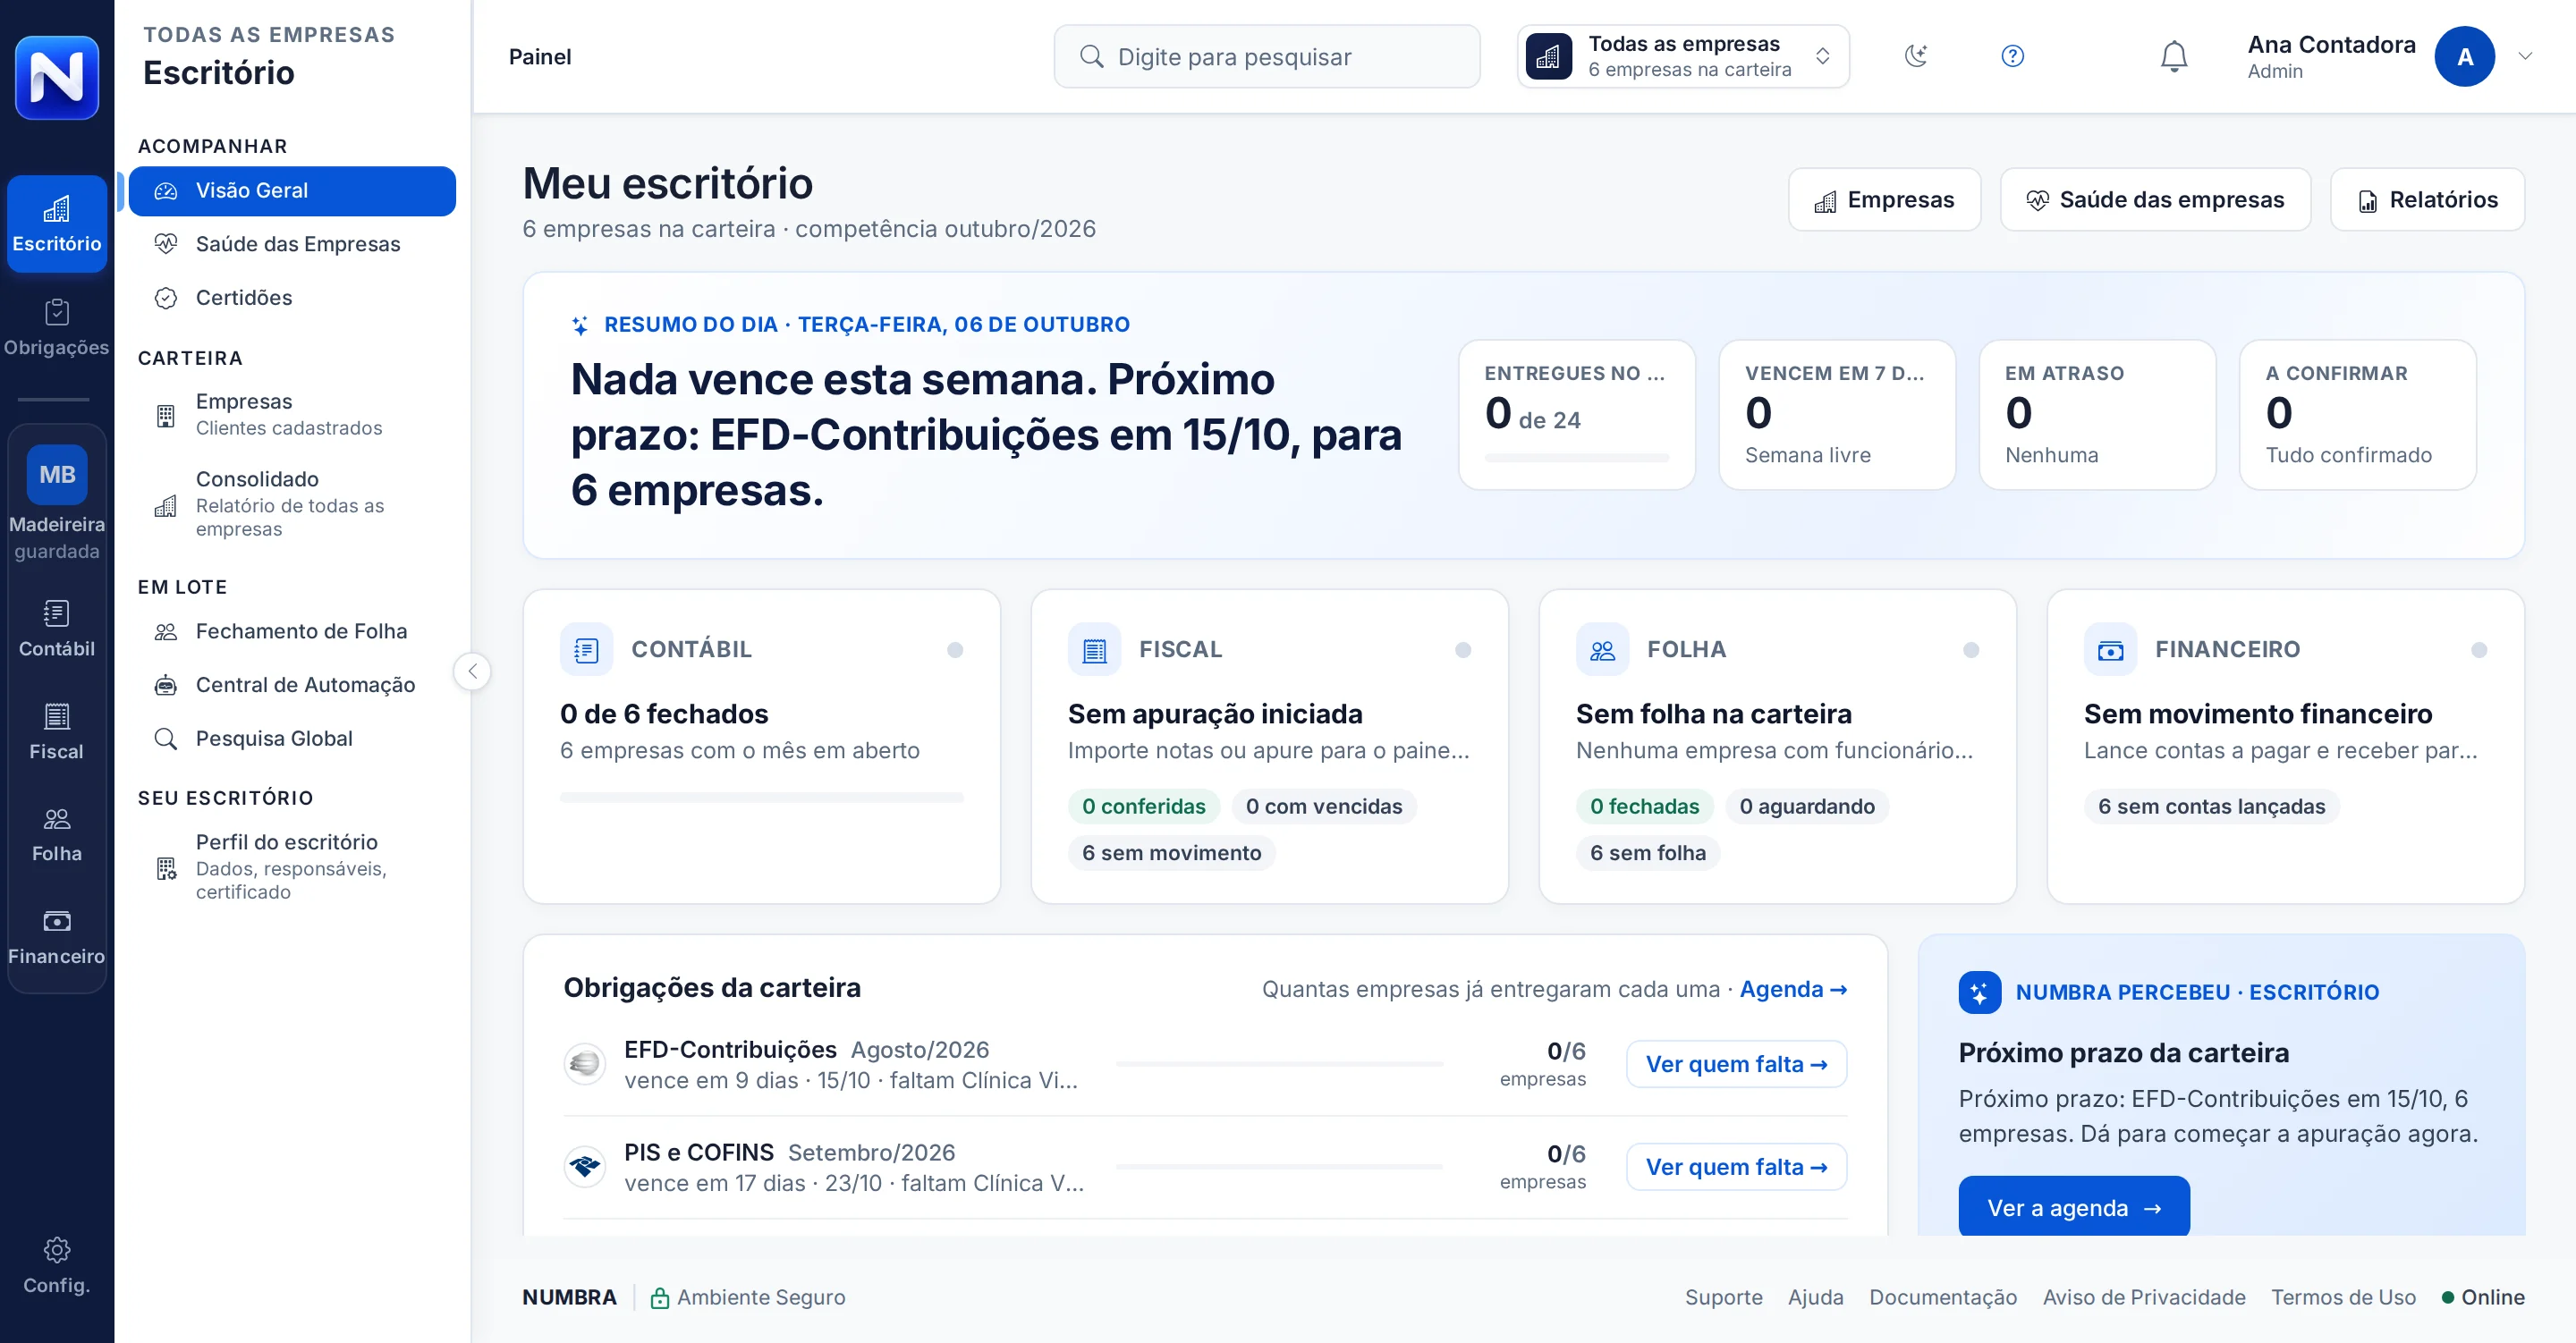Screen dimensions: 2576x1343
Task: Click the Fiscal card status dot
Action: pos(1463,650)
